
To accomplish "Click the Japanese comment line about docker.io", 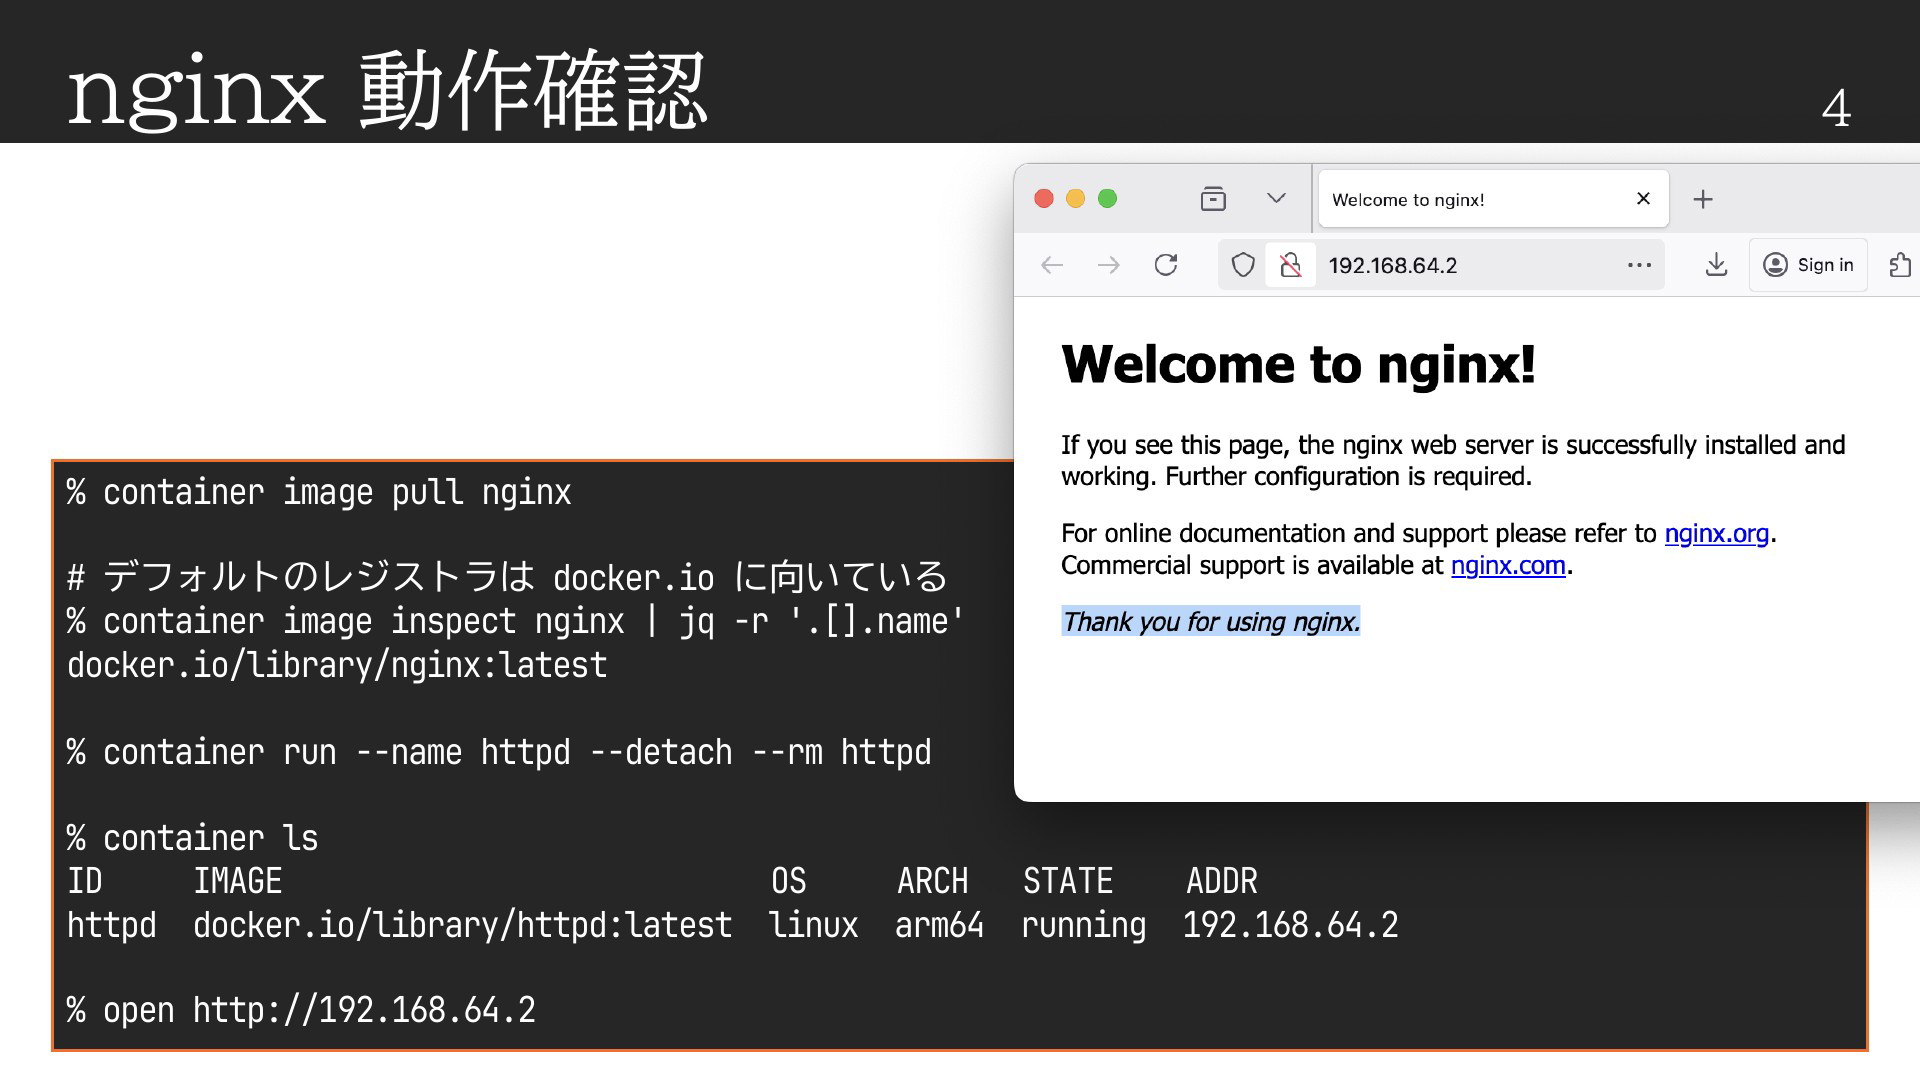I will pos(507,577).
